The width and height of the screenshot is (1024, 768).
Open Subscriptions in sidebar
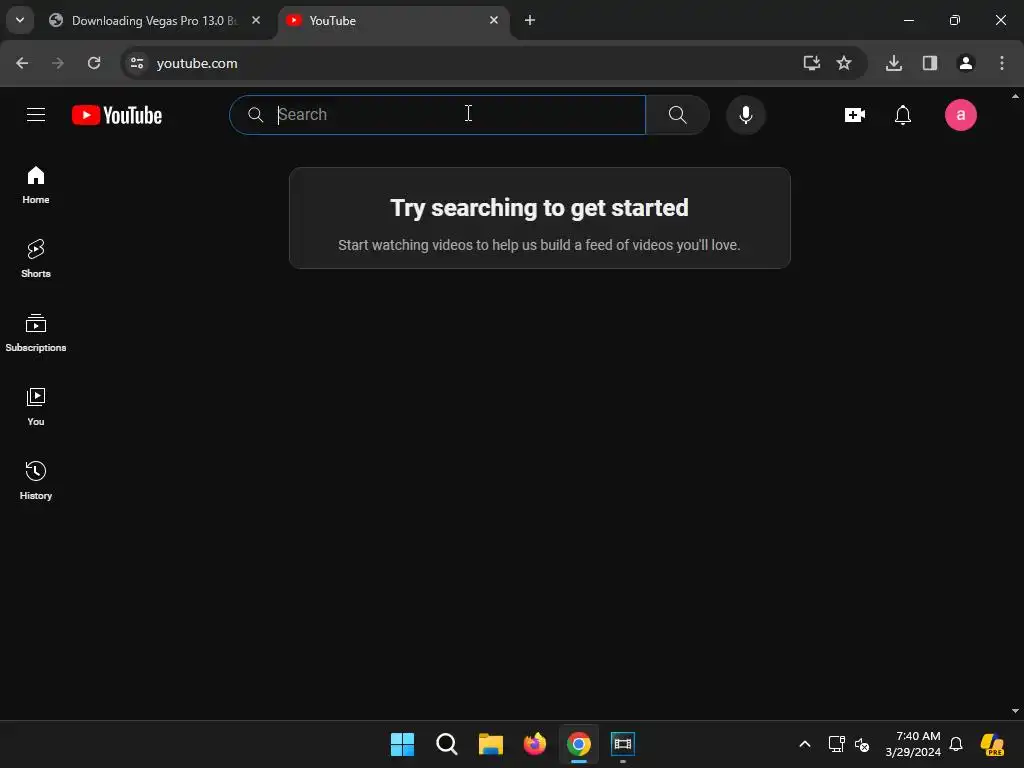click(36, 332)
